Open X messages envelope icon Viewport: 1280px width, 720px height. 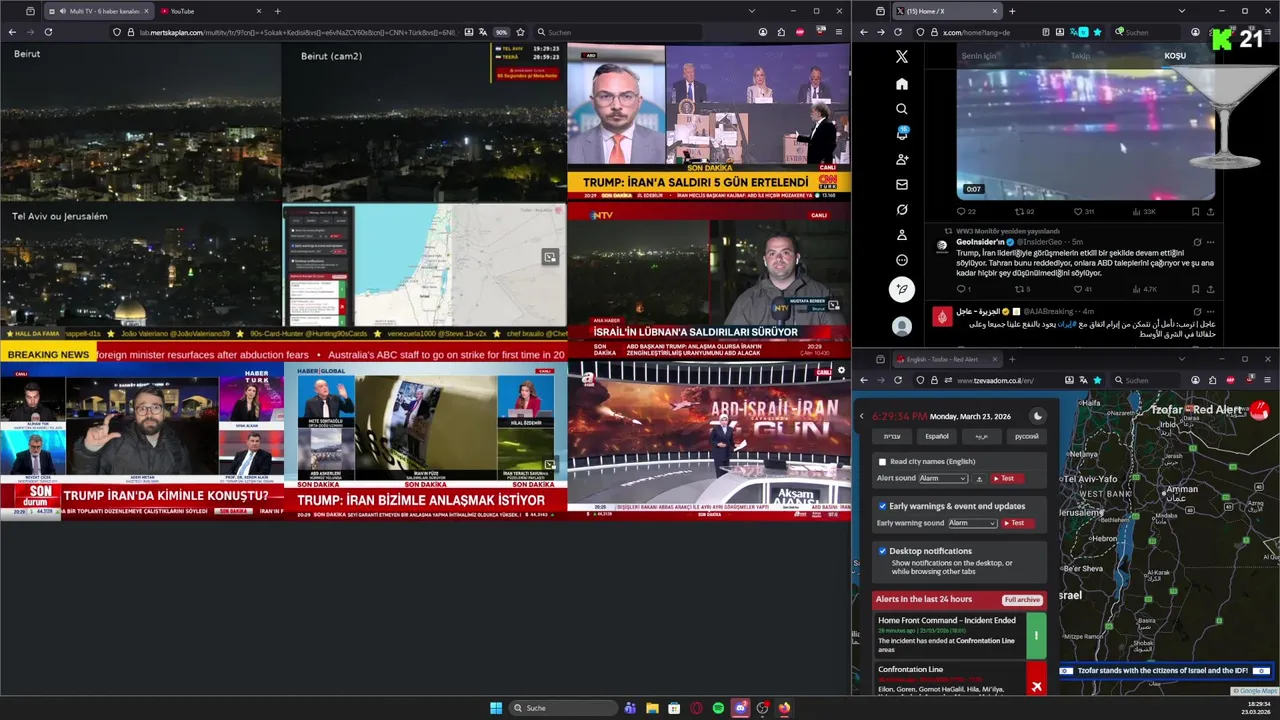(x=902, y=185)
